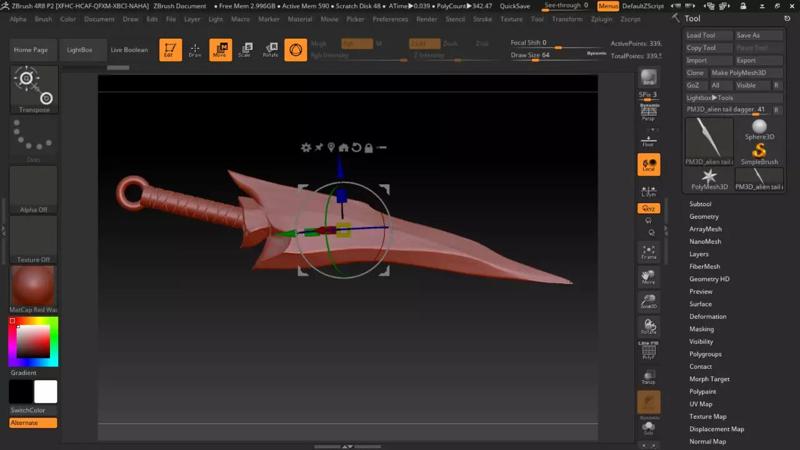Viewport: 800px width, 450px height.
Task: Expand the Polygroups section
Action: click(705, 354)
